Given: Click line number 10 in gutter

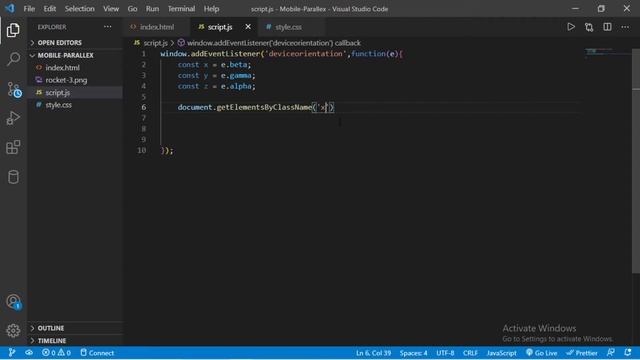Looking at the screenshot, I should click(x=142, y=150).
